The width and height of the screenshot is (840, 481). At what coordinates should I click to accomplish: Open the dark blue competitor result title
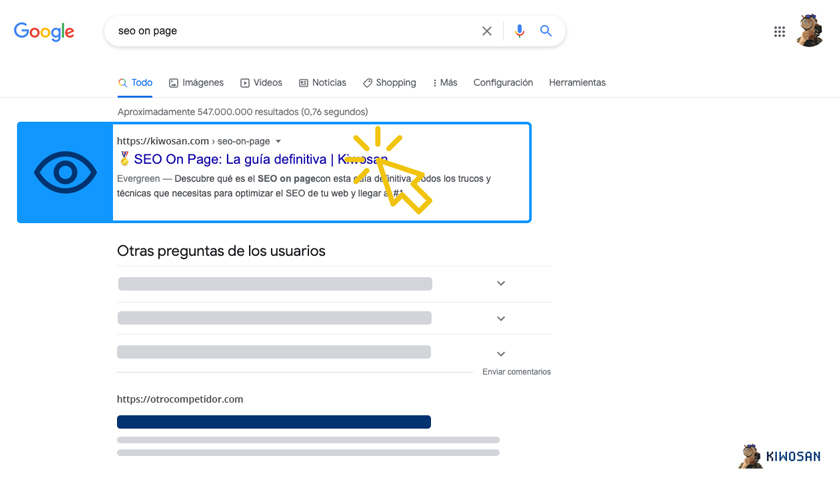pos(274,422)
